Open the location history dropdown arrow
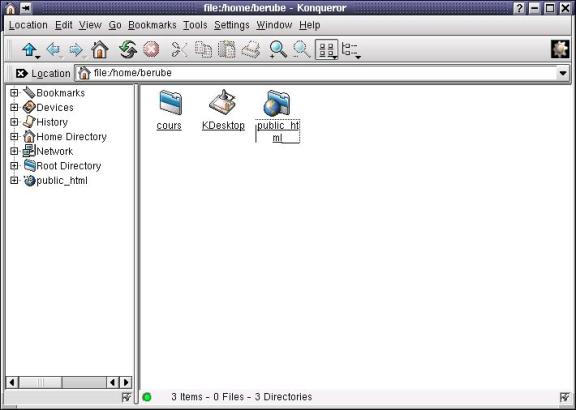The width and height of the screenshot is (576, 410). coord(563,73)
